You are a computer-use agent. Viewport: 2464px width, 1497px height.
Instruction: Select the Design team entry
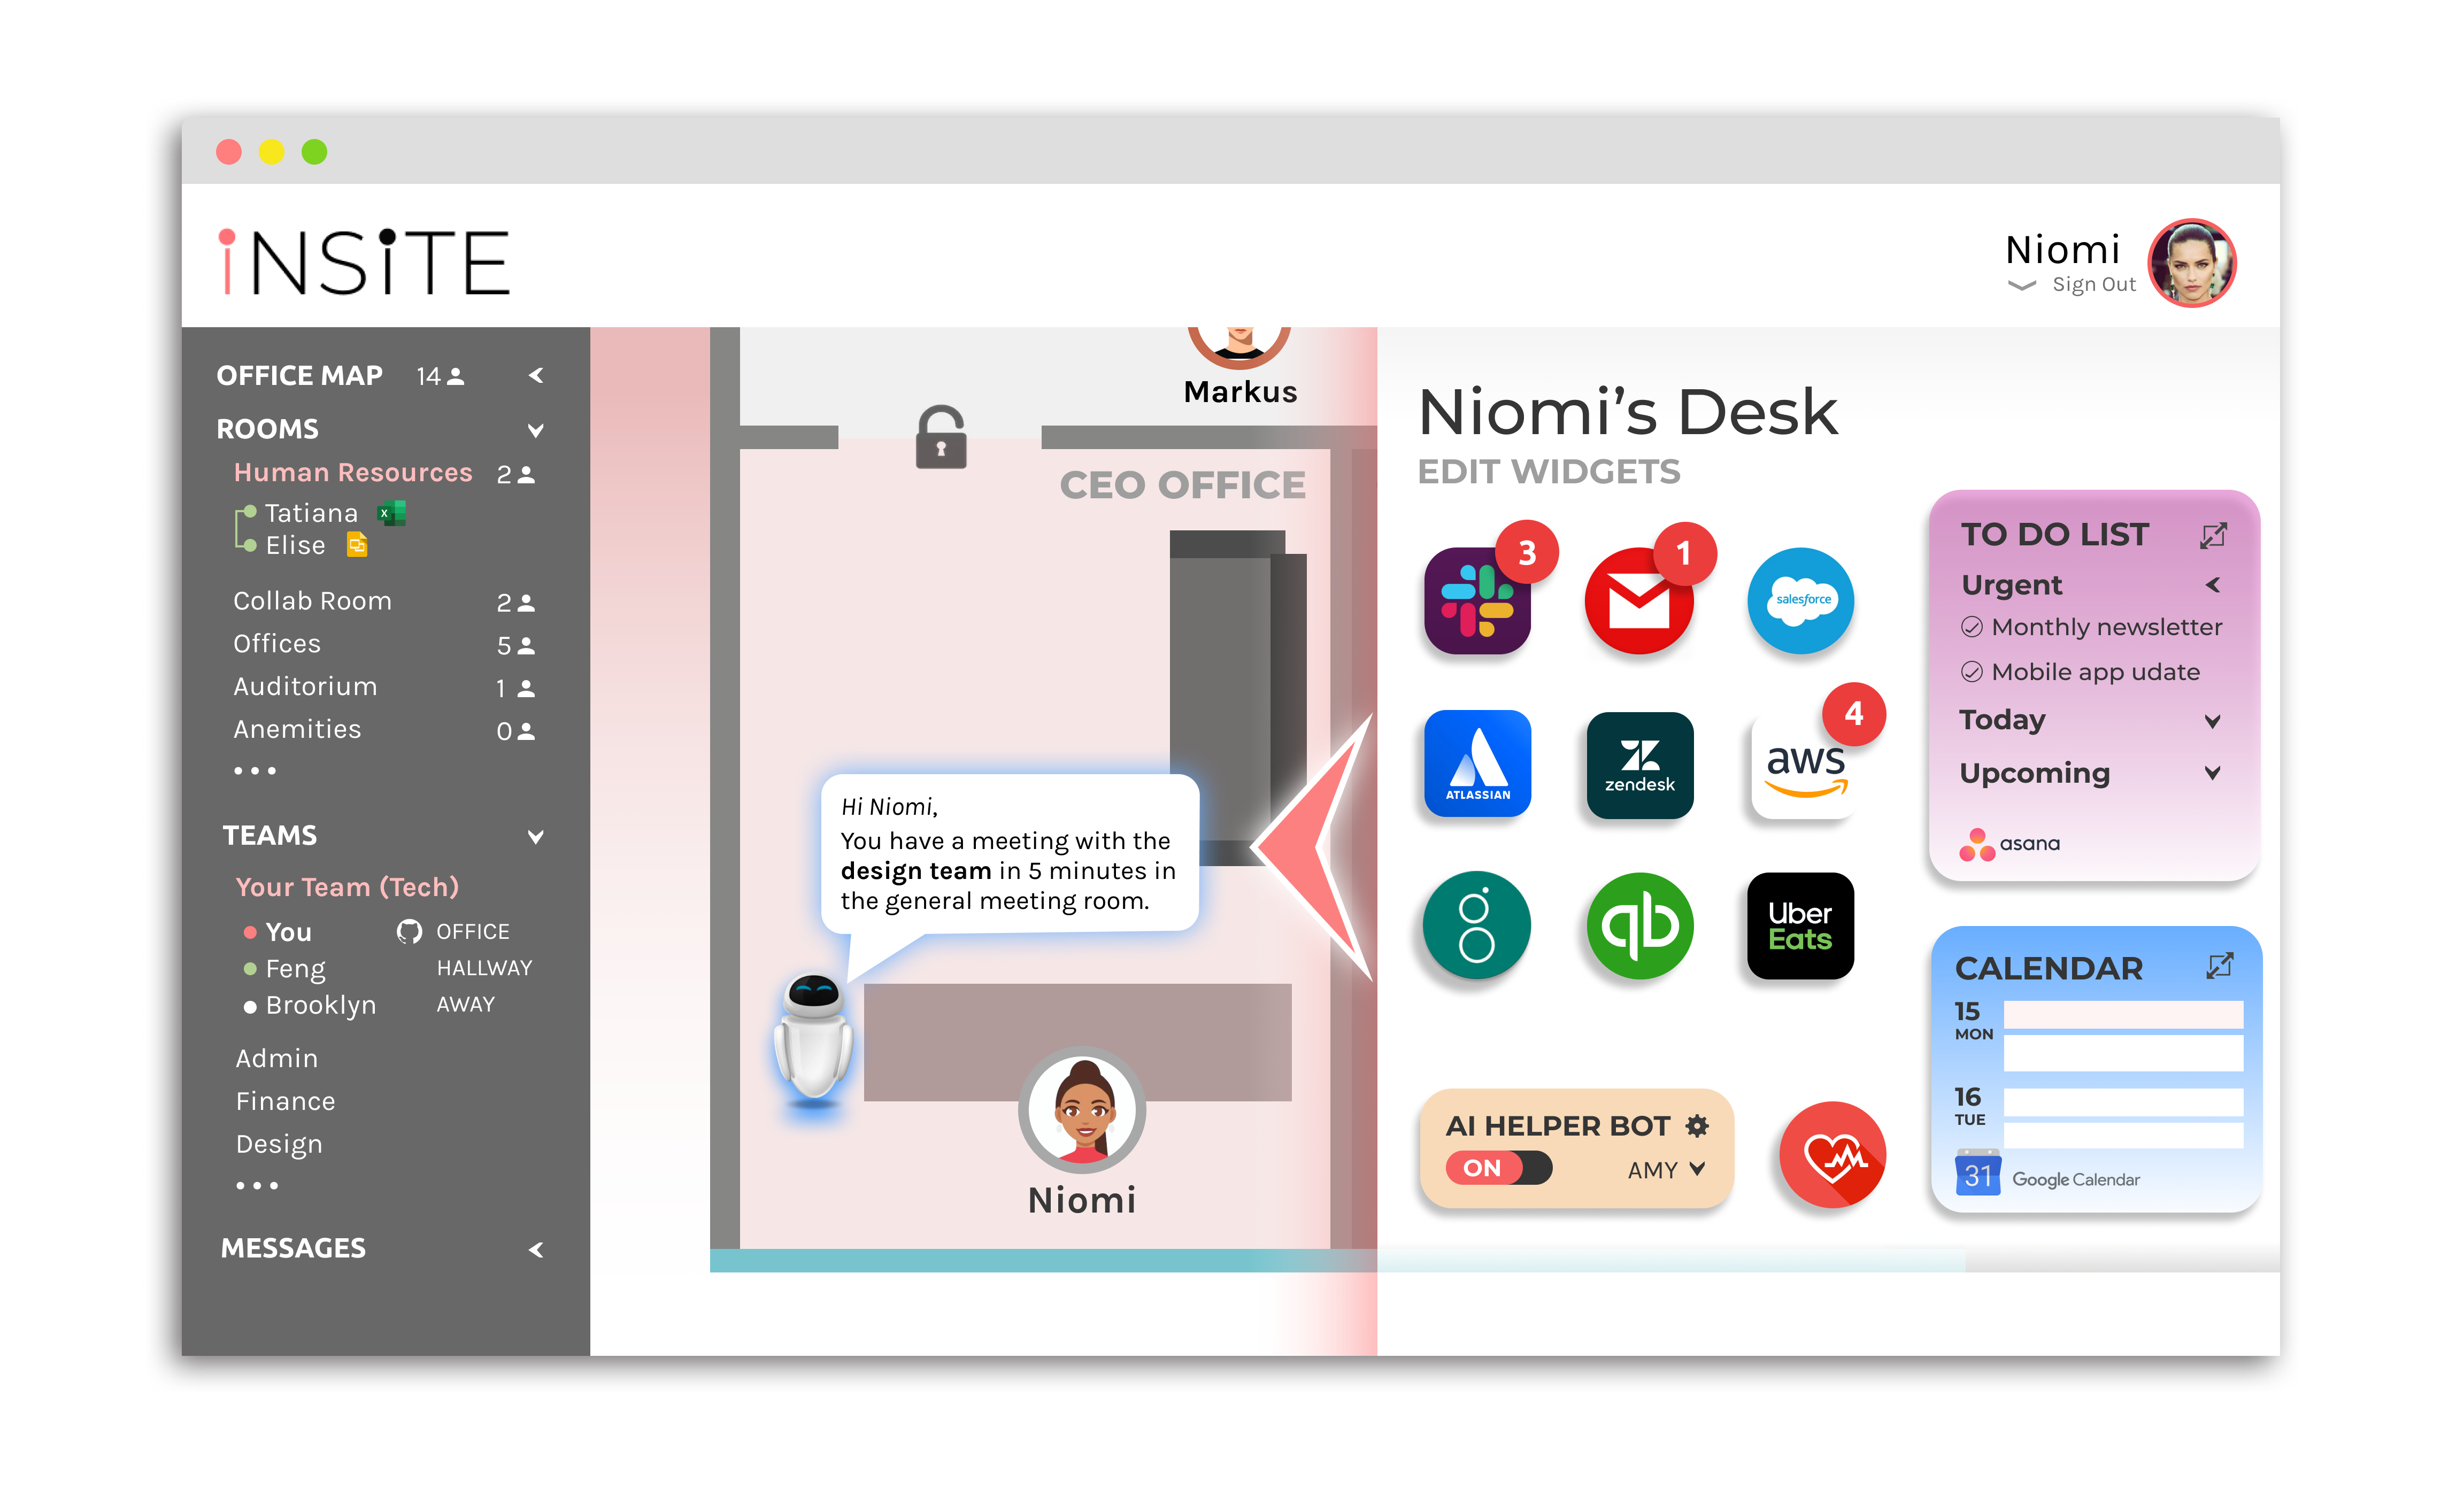279,1144
